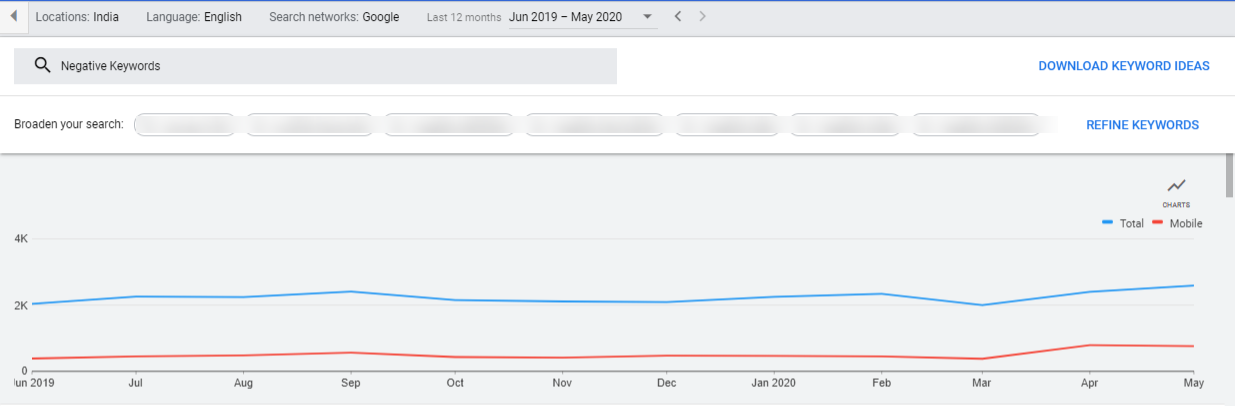Click the Dec axis label
Screen dimensions: 1236x406
(667, 382)
